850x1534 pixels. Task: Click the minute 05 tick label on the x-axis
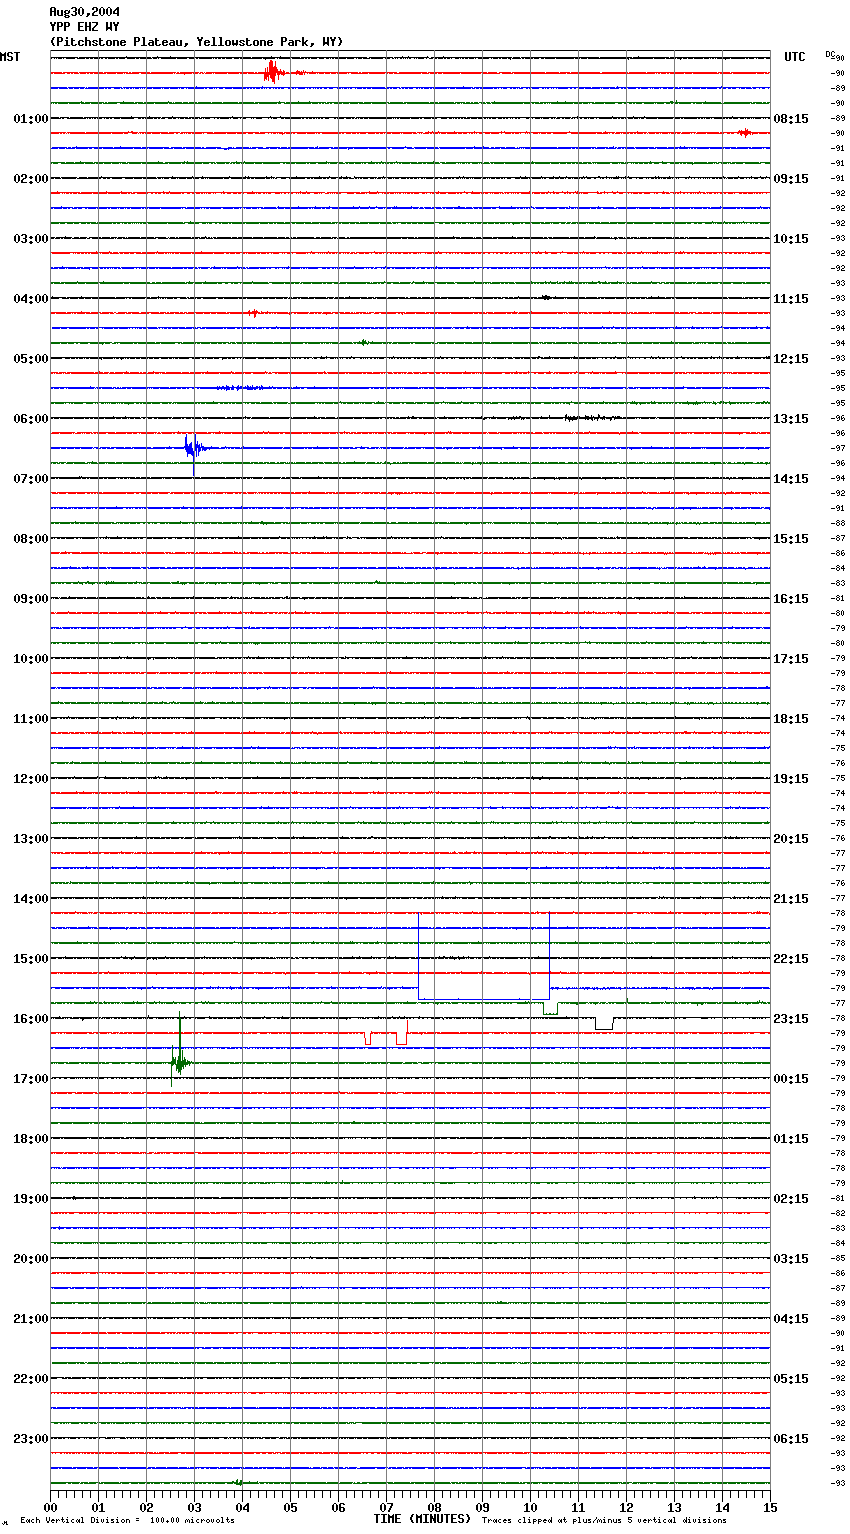290,1508
